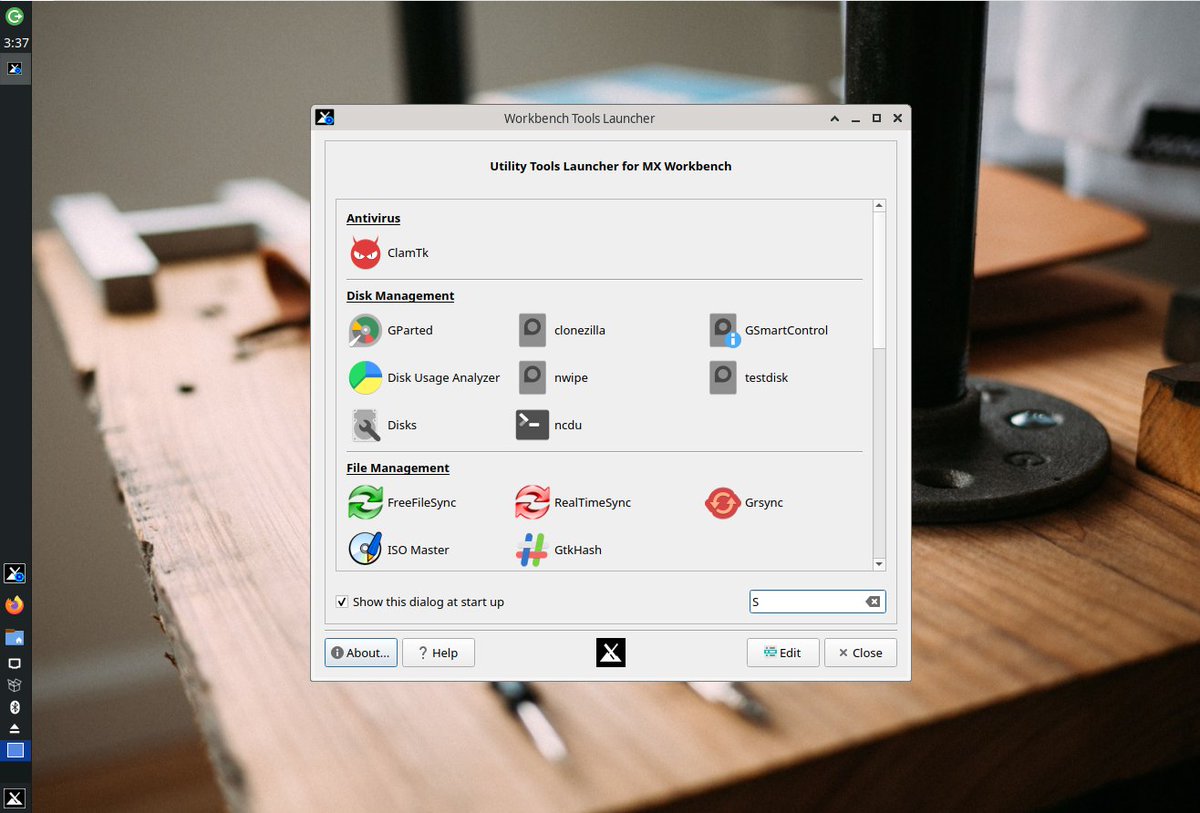Viewport: 1200px width, 813px height.
Task: Click the 'Antivirus' section heading
Action: tap(373, 218)
